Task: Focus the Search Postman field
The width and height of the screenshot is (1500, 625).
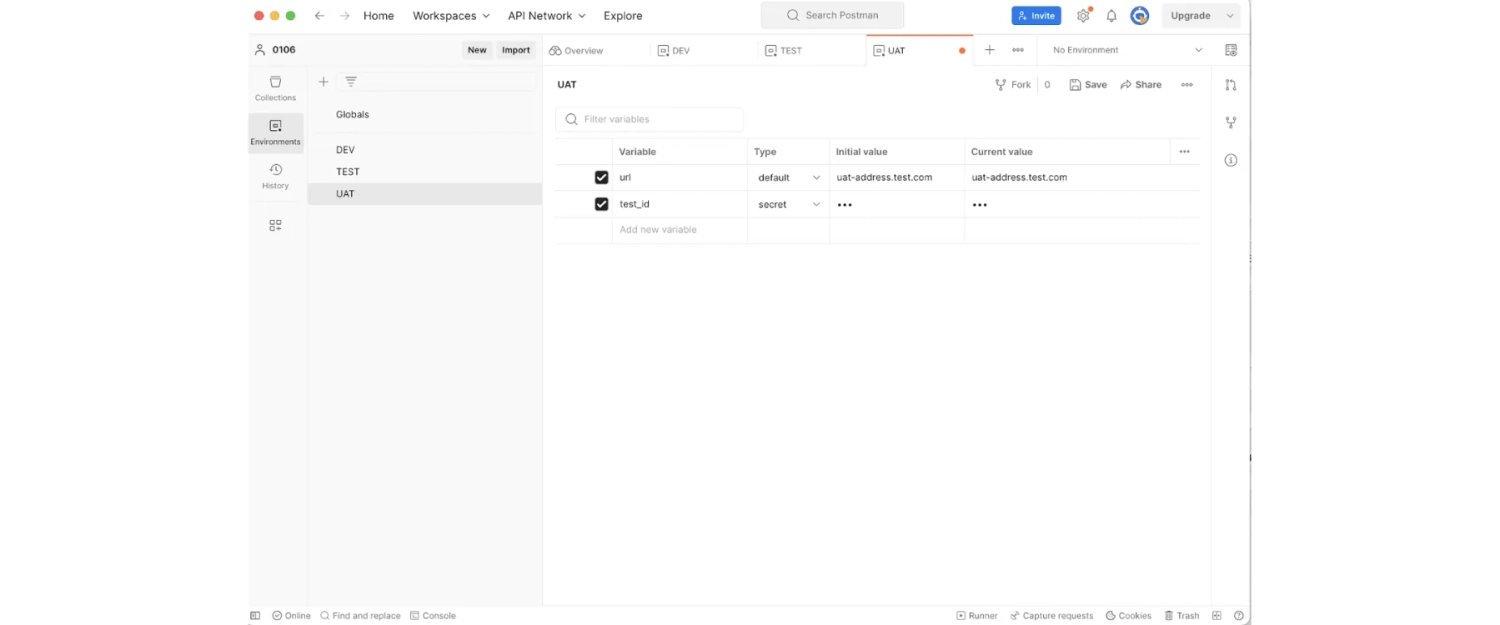Action: click(832, 15)
